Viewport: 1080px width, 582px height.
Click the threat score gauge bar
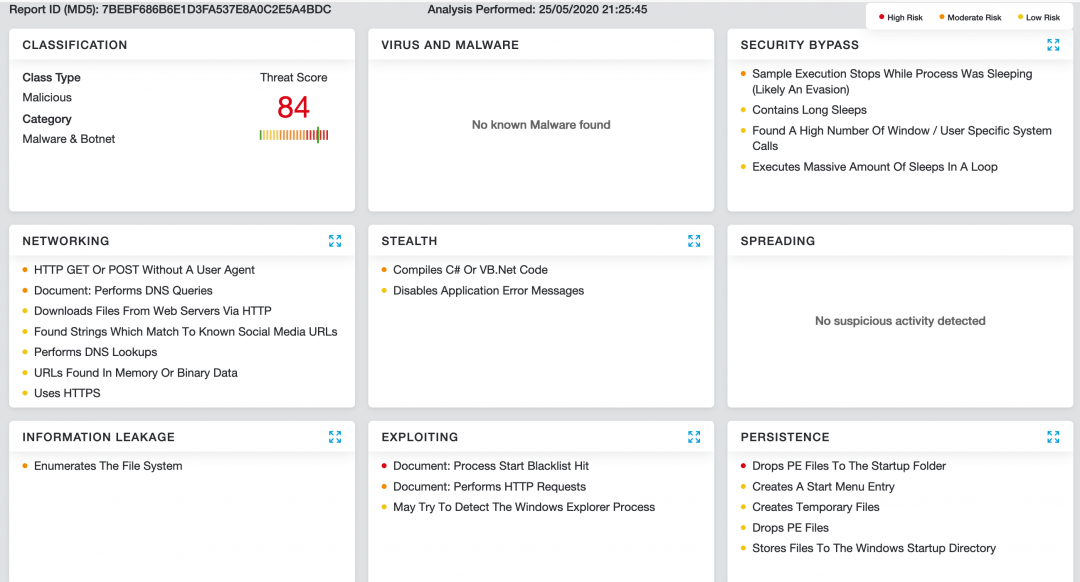pos(294,135)
